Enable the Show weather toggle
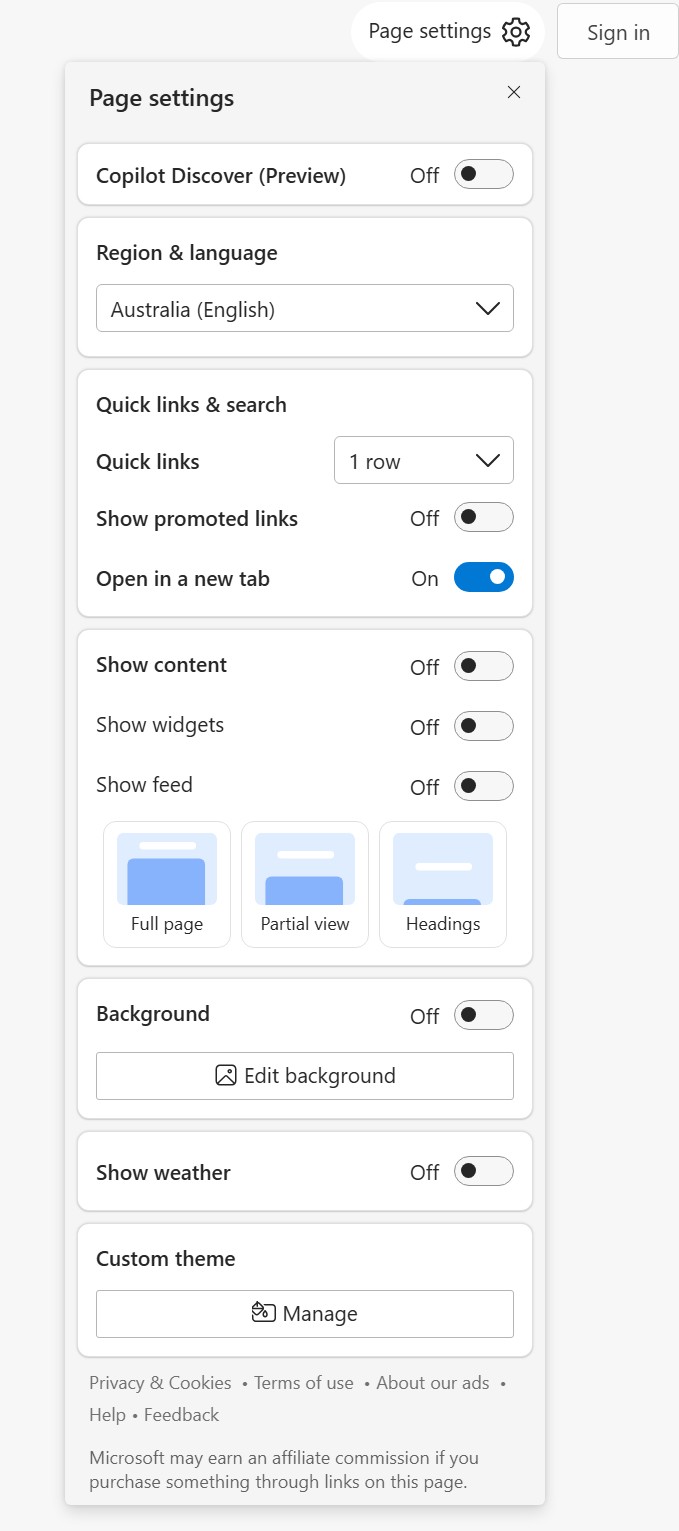Viewport: 679px width, 1531px height. pos(484,1171)
